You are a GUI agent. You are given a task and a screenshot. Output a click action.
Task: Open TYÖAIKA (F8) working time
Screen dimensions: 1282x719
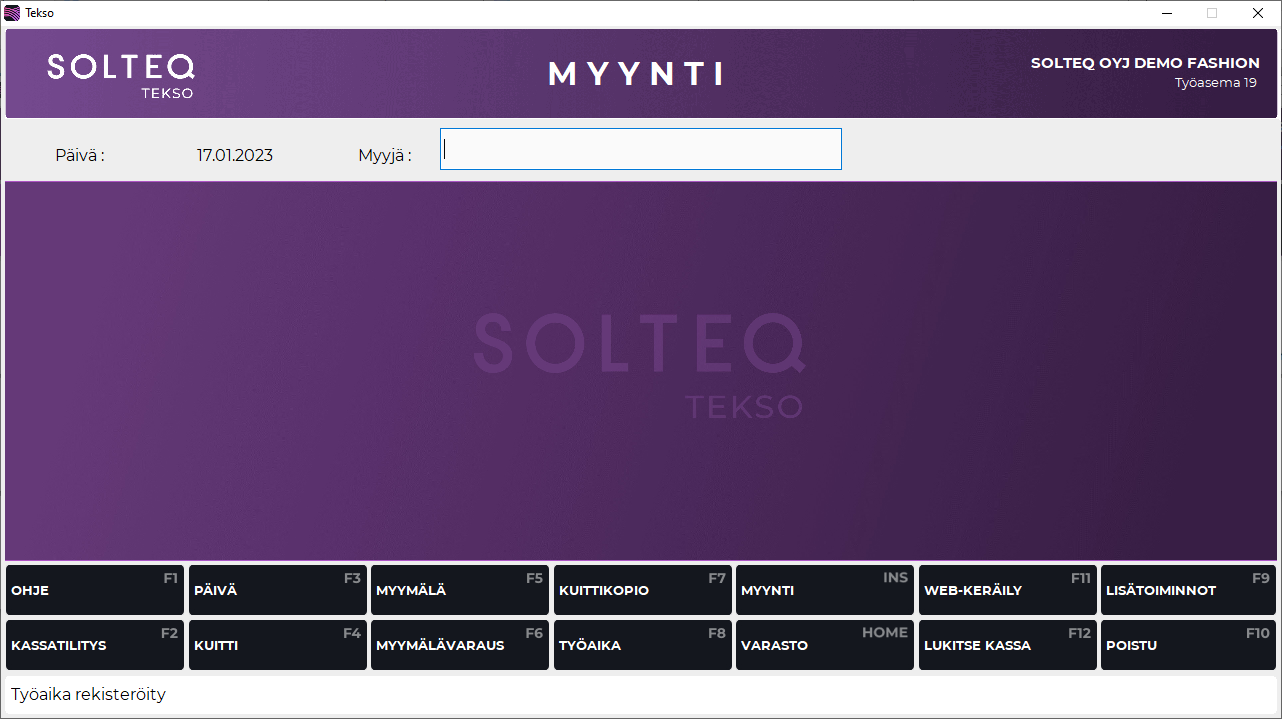coord(642,645)
